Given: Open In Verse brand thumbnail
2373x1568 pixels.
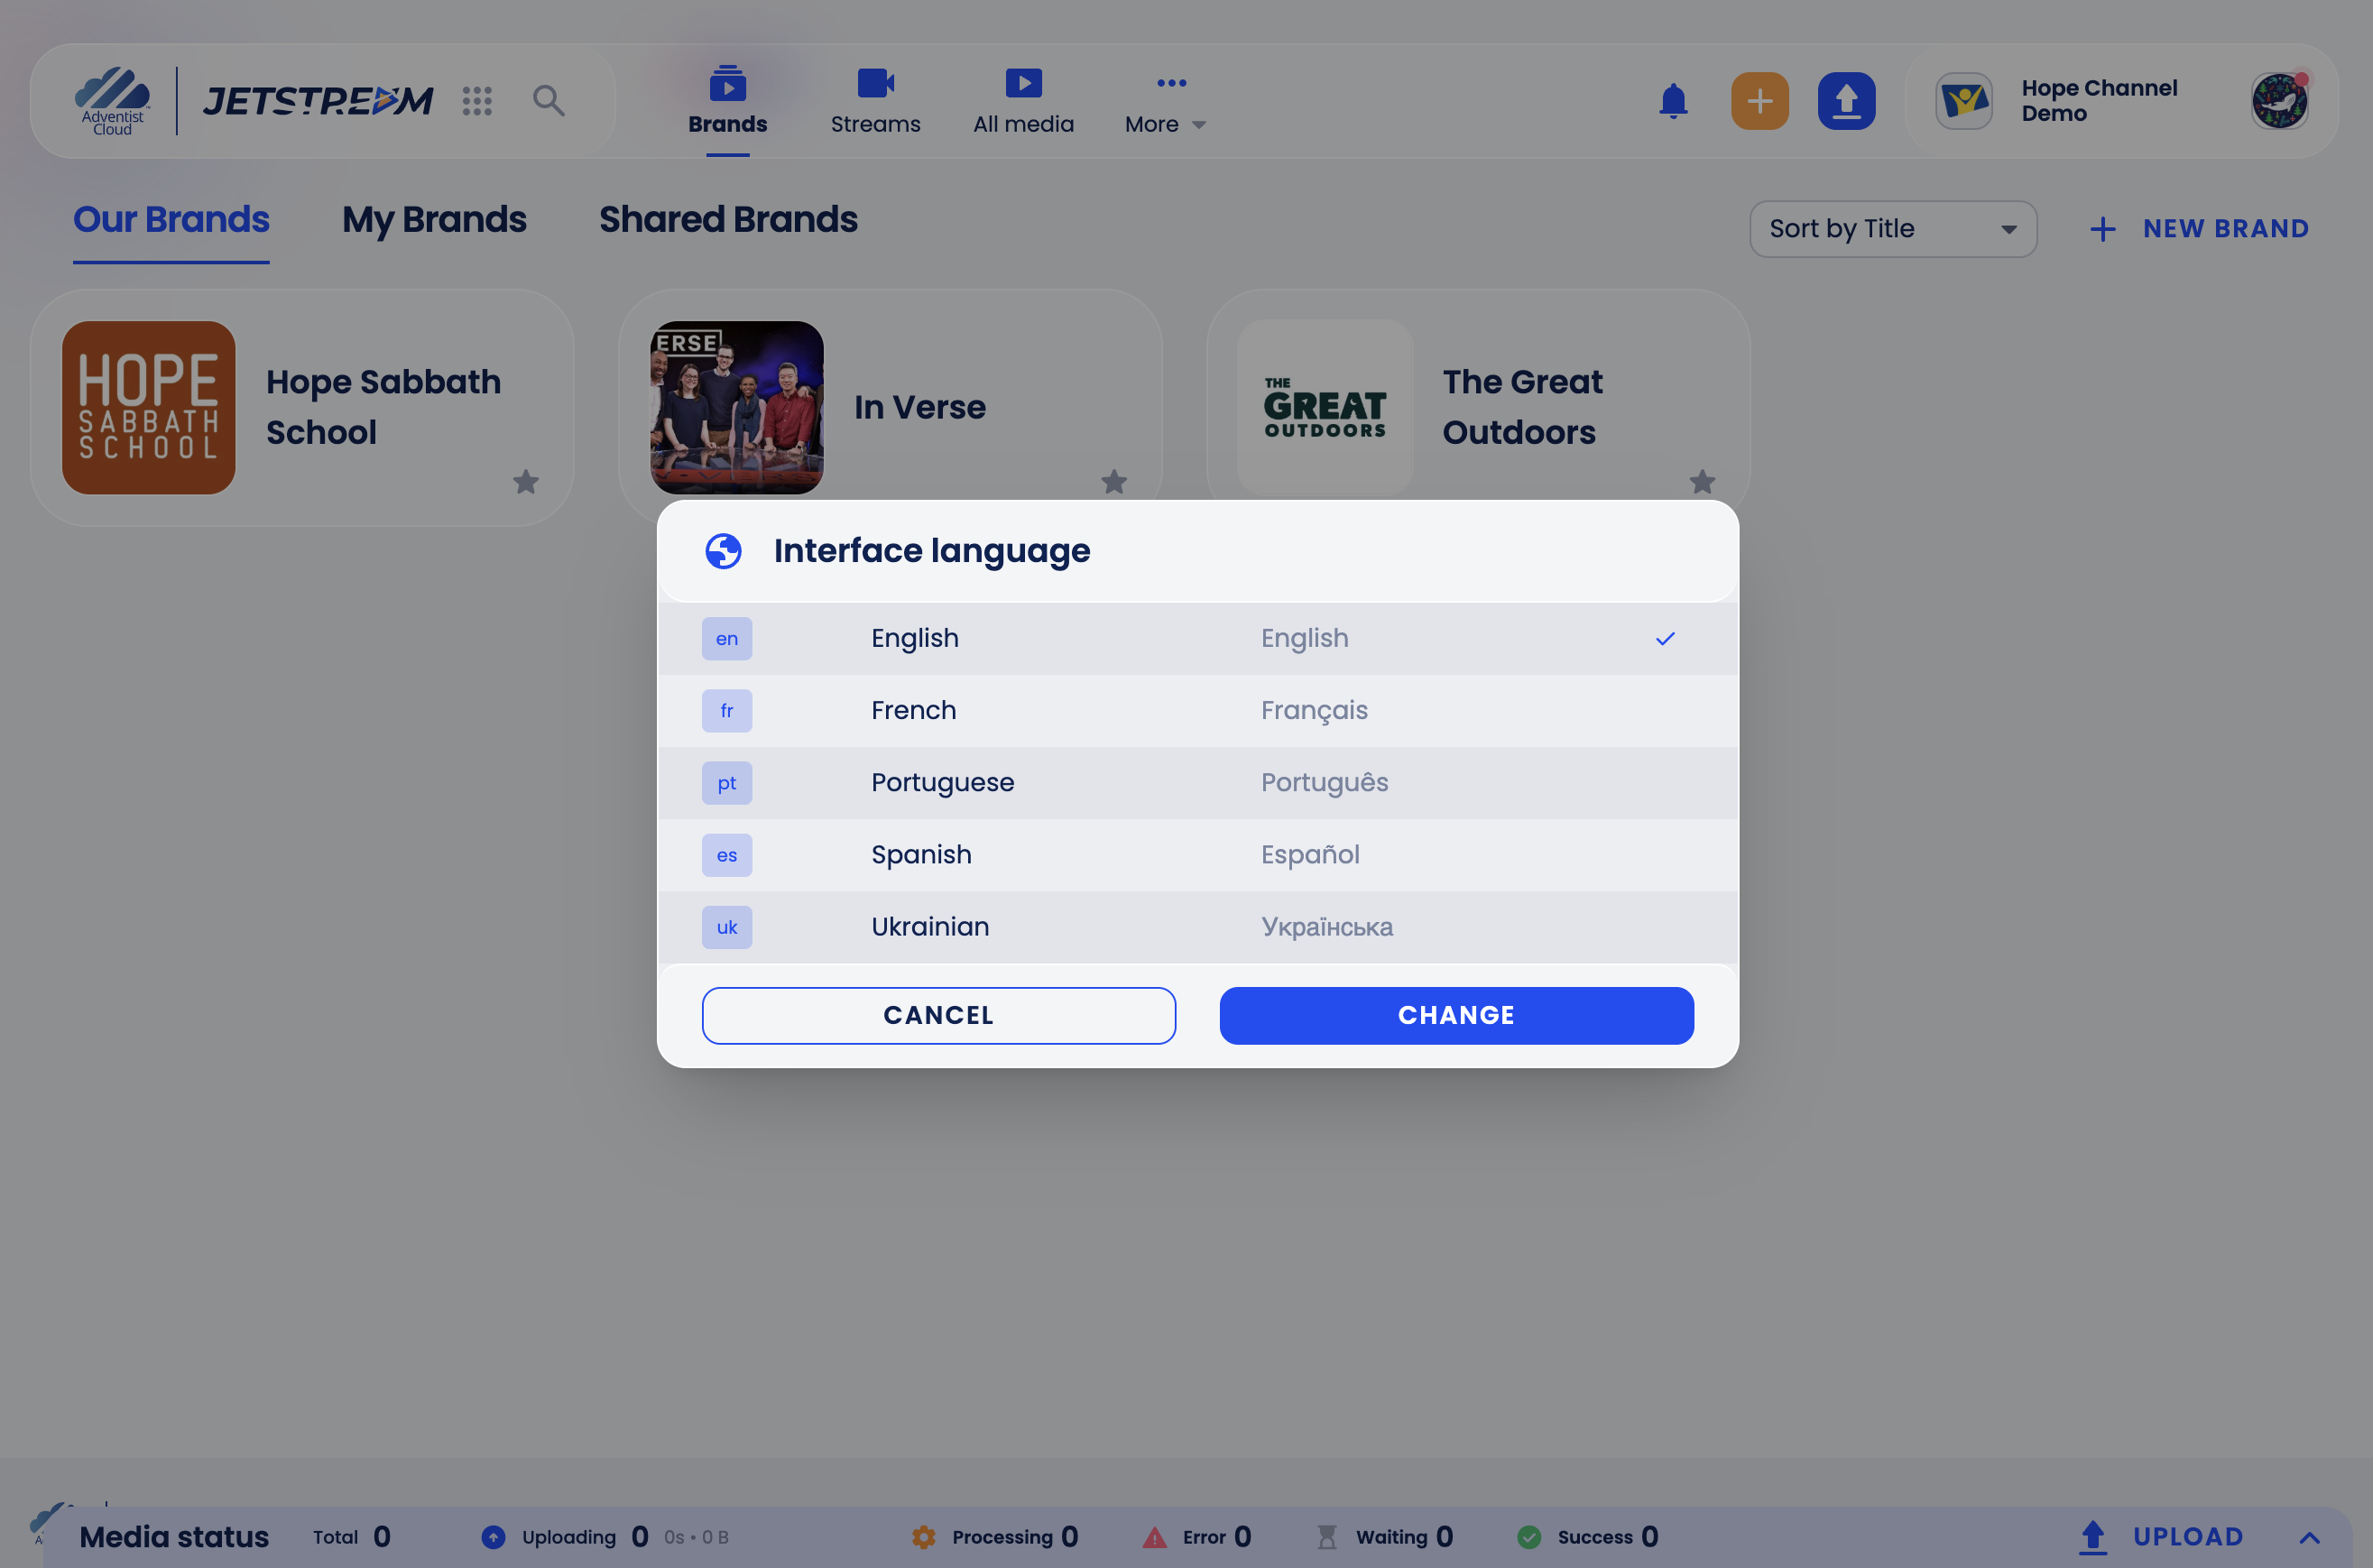Looking at the screenshot, I should click(x=736, y=407).
